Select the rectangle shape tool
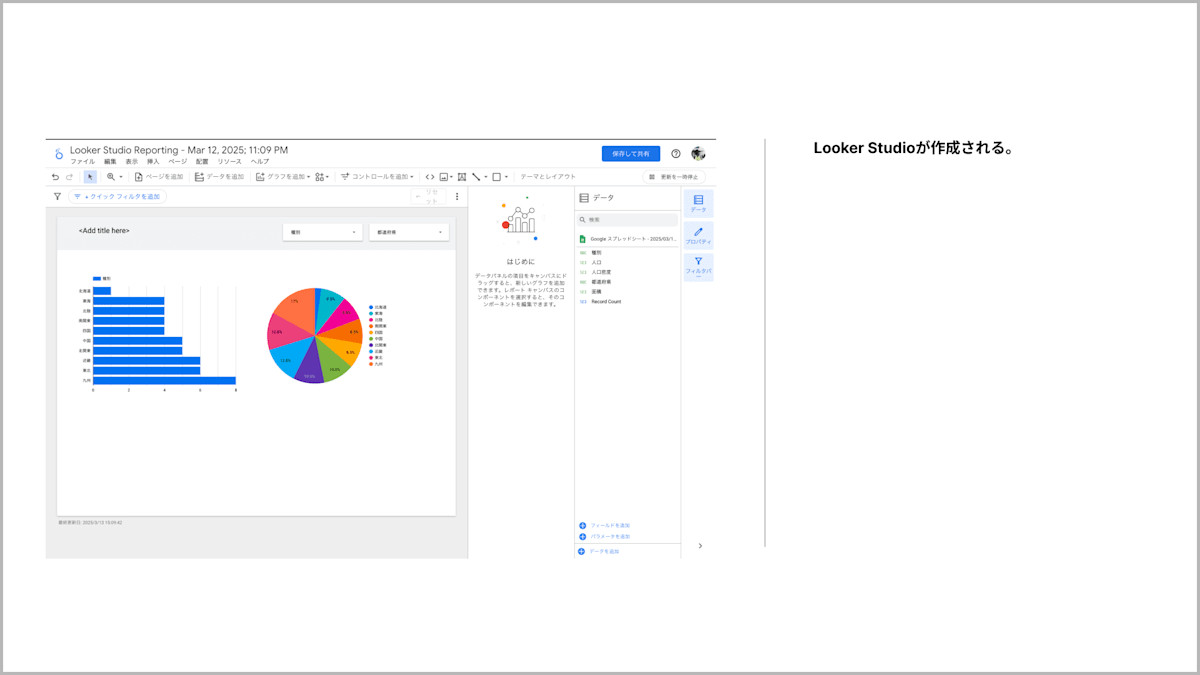 (x=496, y=177)
